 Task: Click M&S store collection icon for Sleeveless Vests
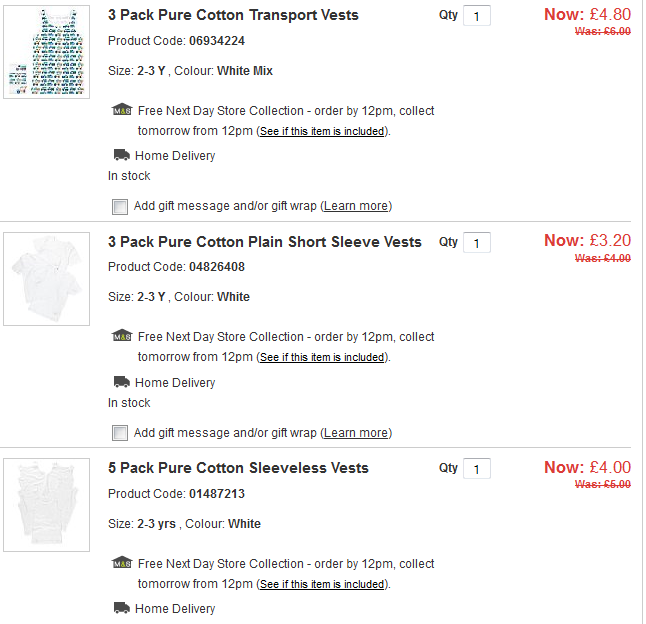pos(122,563)
